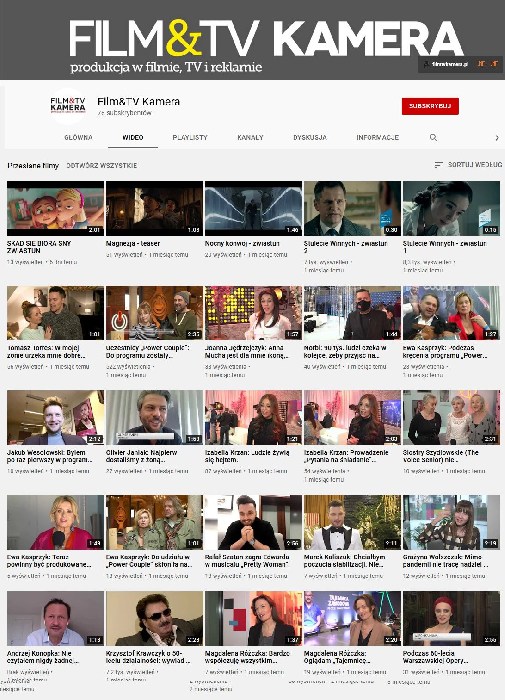Open the Dyskusja tab

(x=310, y=138)
